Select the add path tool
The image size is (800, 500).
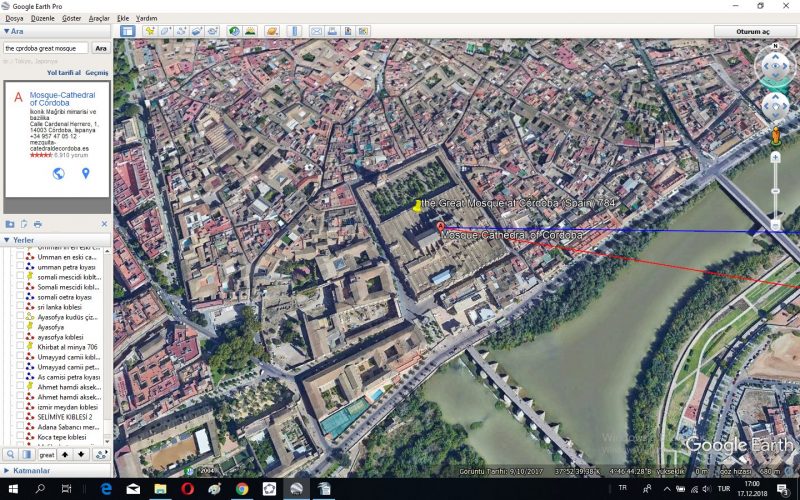pos(181,31)
